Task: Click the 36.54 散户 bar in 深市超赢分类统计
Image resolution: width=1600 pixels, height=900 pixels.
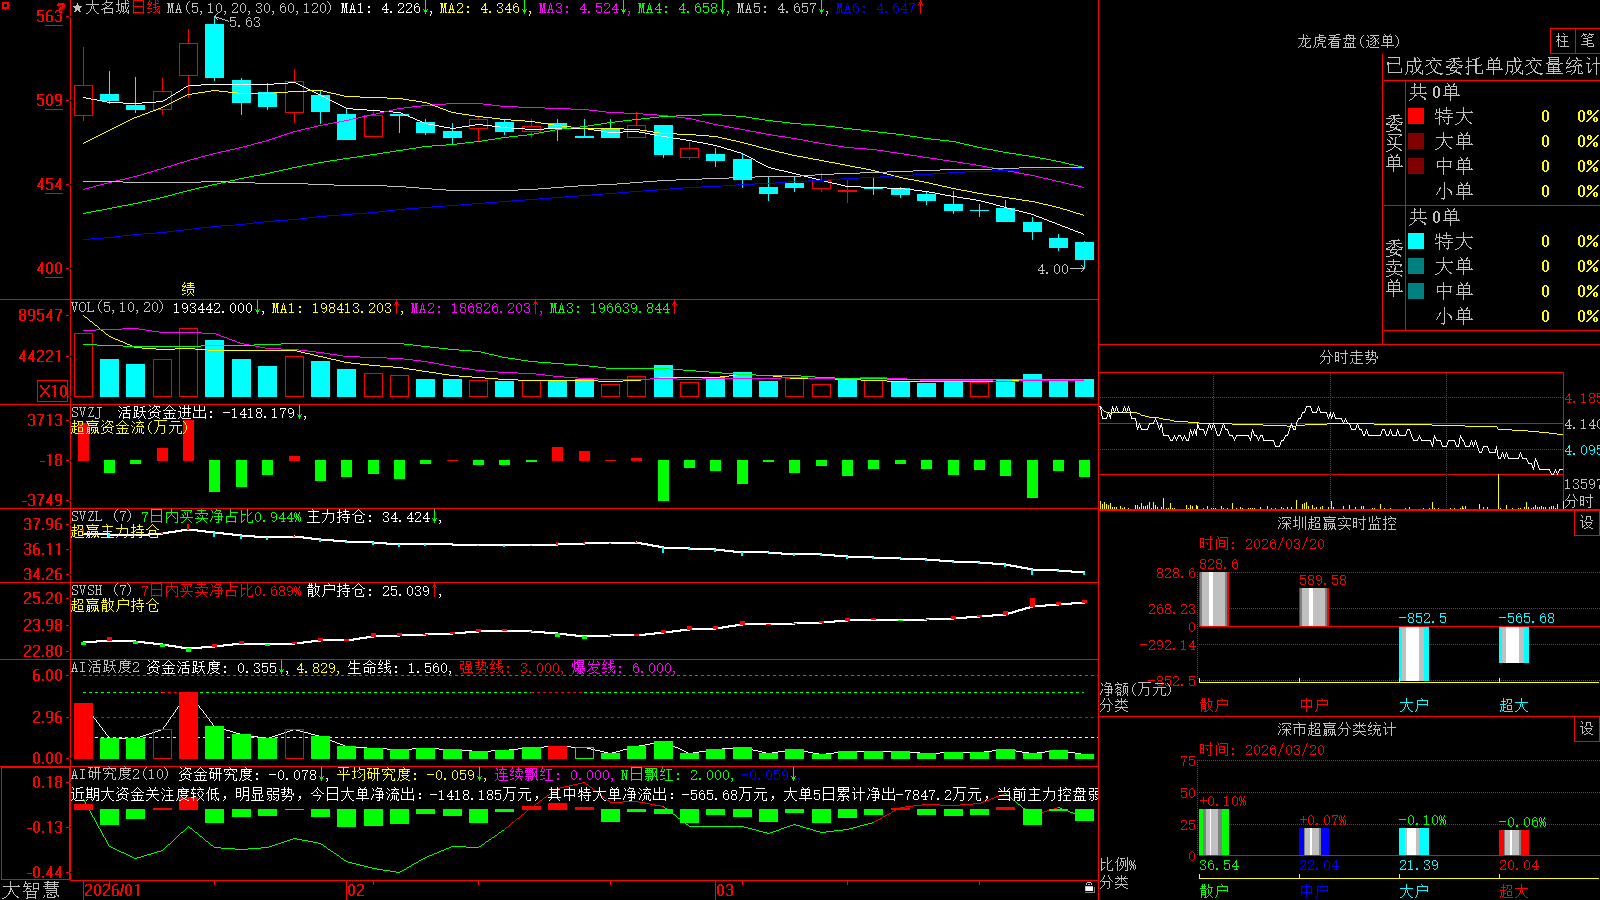Action: 1214,832
